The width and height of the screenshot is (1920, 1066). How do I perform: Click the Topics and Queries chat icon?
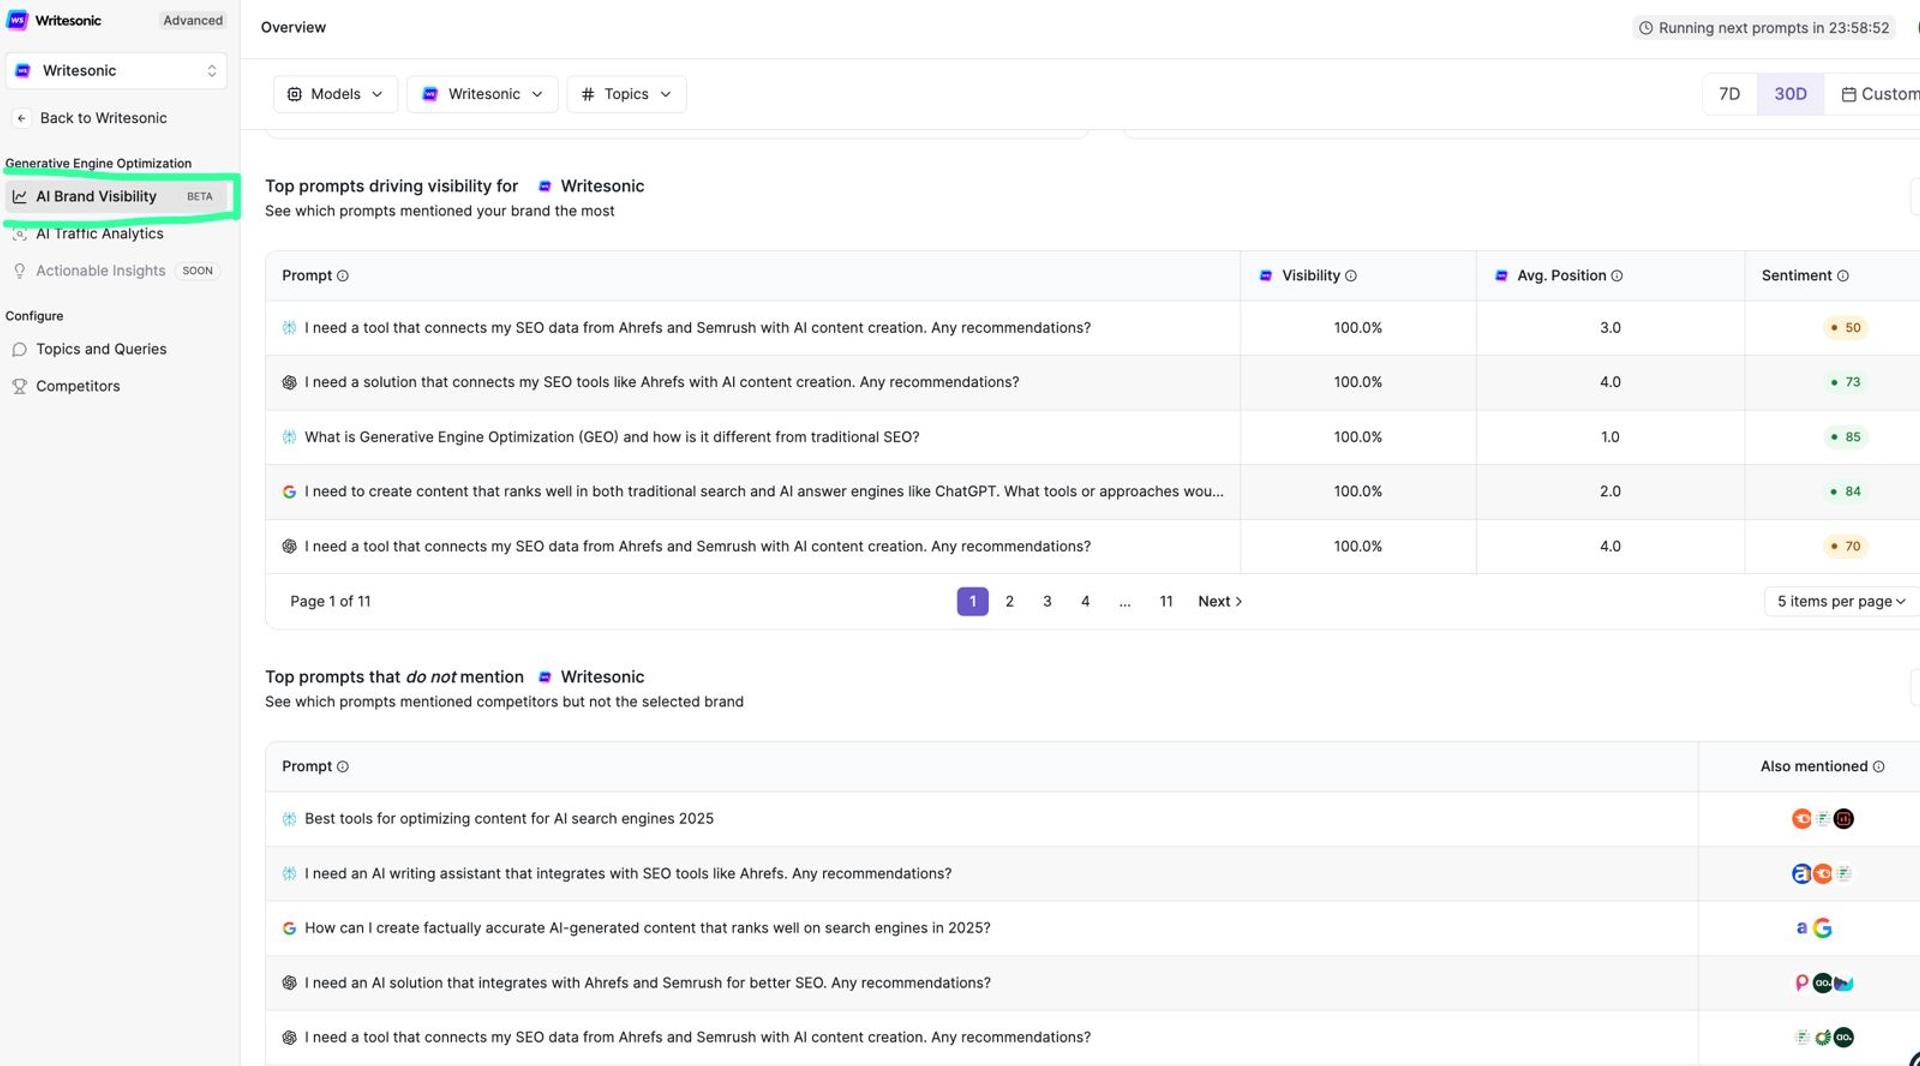(x=19, y=349)
